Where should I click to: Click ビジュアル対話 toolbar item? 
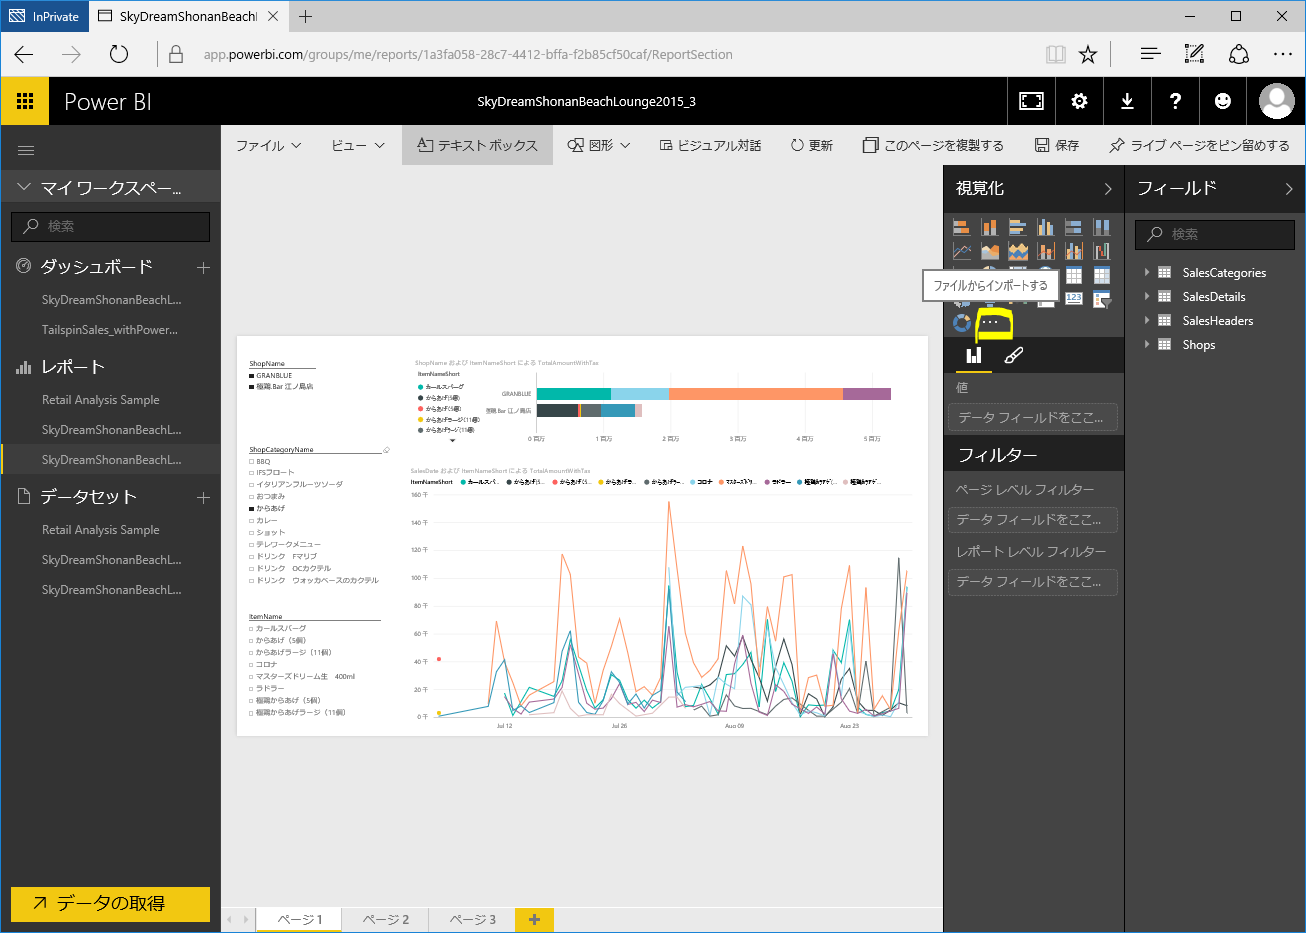(711, 145)
